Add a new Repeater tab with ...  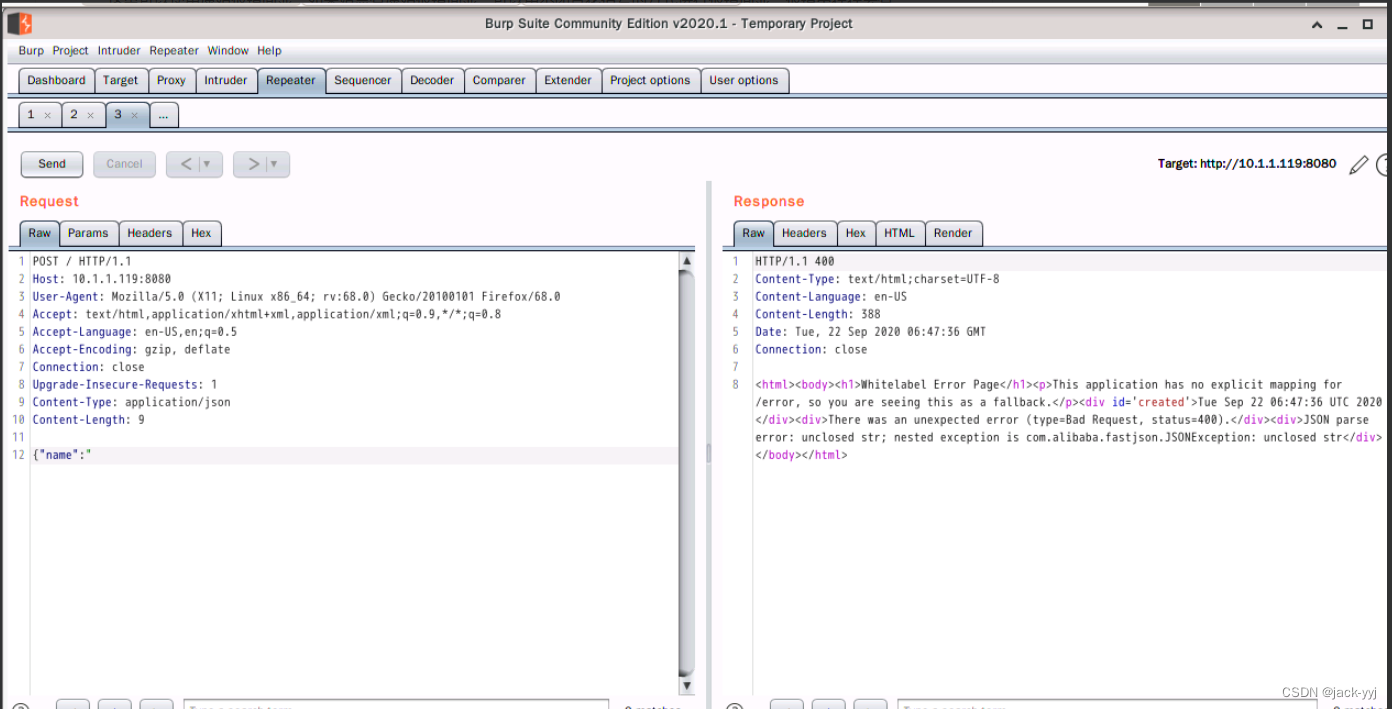tap(164, 116)
